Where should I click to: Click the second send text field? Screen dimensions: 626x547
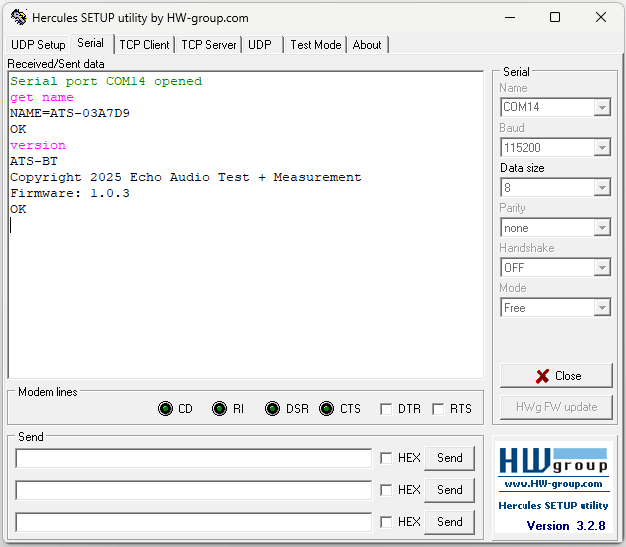(194, 490)
